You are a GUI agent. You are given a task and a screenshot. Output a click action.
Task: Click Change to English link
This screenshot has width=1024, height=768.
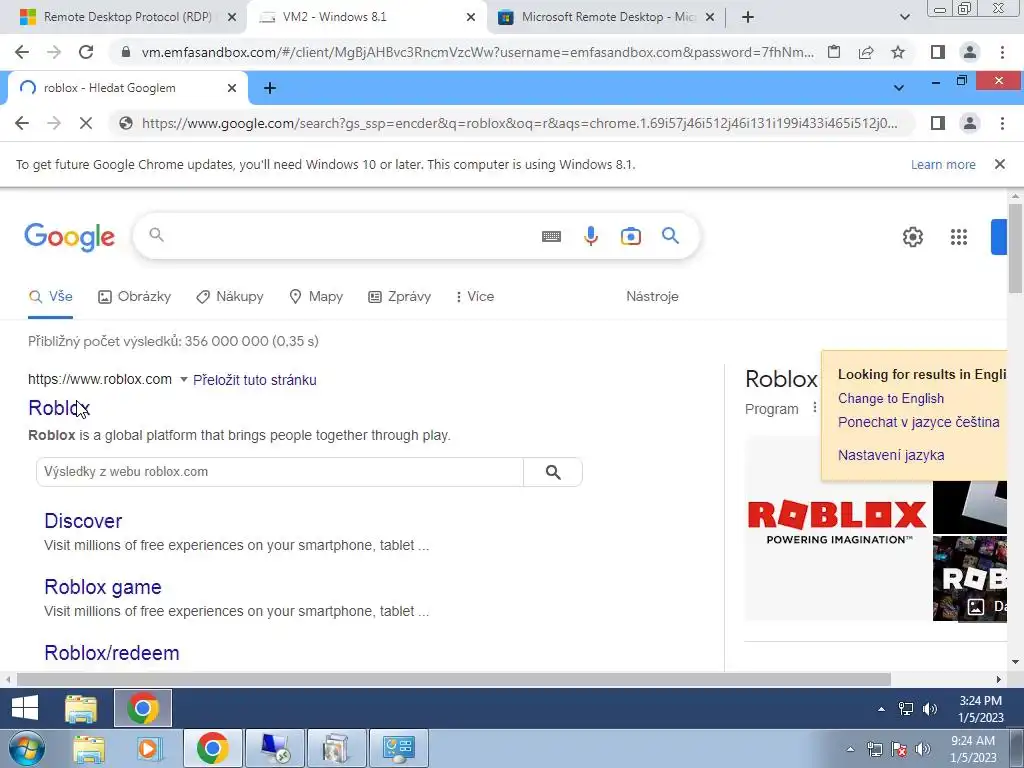(891, 398)
